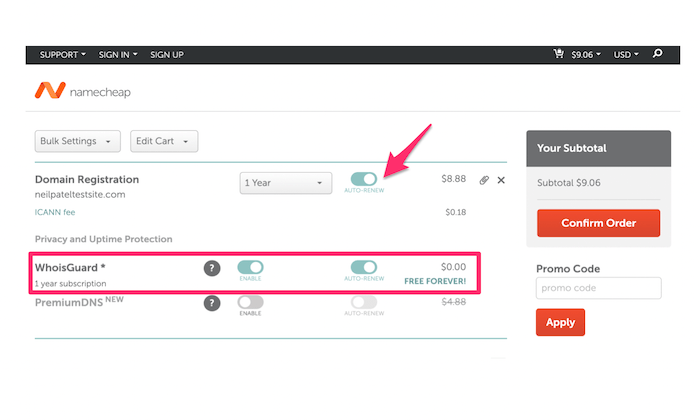Click the Namecheap logo
700x420 pixels.
click(x=83, y=91)
